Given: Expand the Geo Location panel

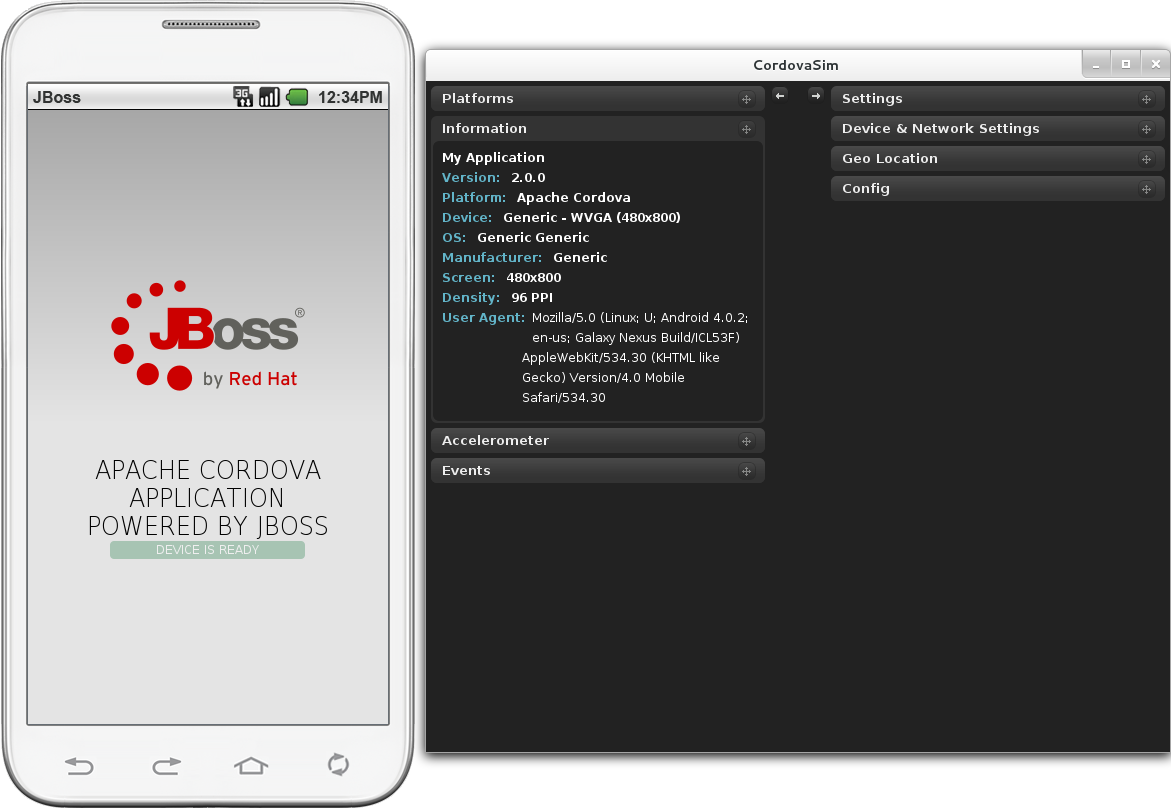Looking at the screenshot, I should tap(998, 158).
